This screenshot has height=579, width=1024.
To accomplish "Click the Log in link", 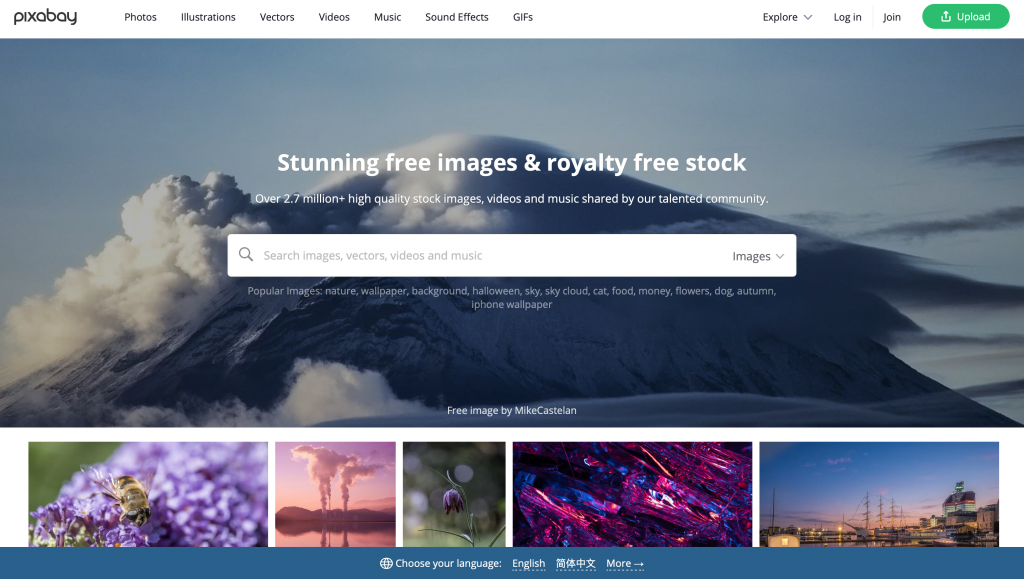I will [x=847, y=17].
